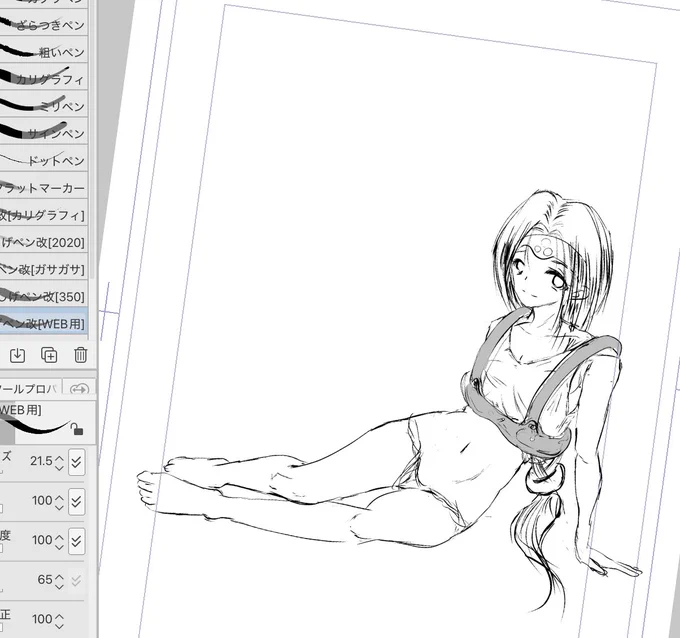The height and width of the screenshot is (638, 680).
Task: Click the 65 value field
Action: pos(45,579)
